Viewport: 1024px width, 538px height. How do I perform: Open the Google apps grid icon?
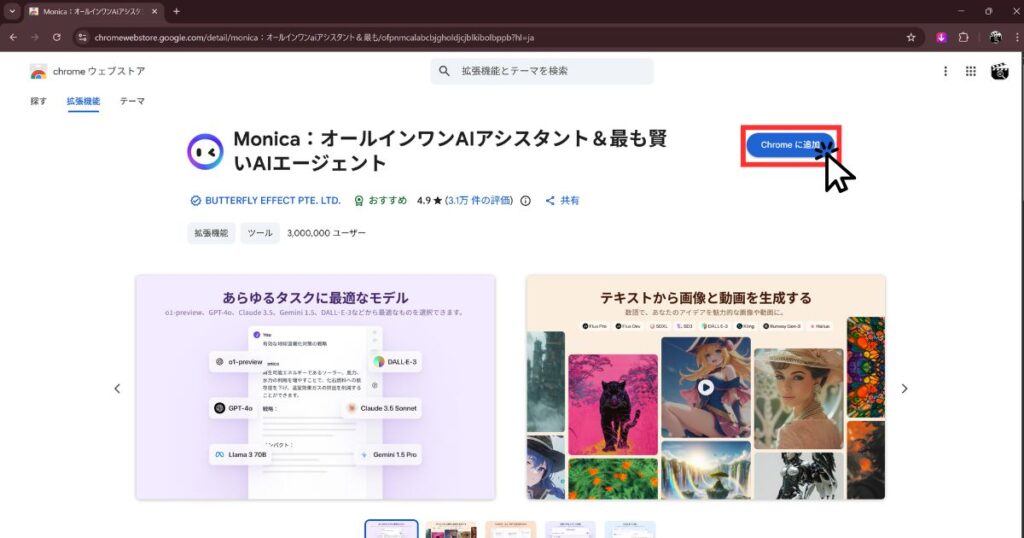click(970, 71)
